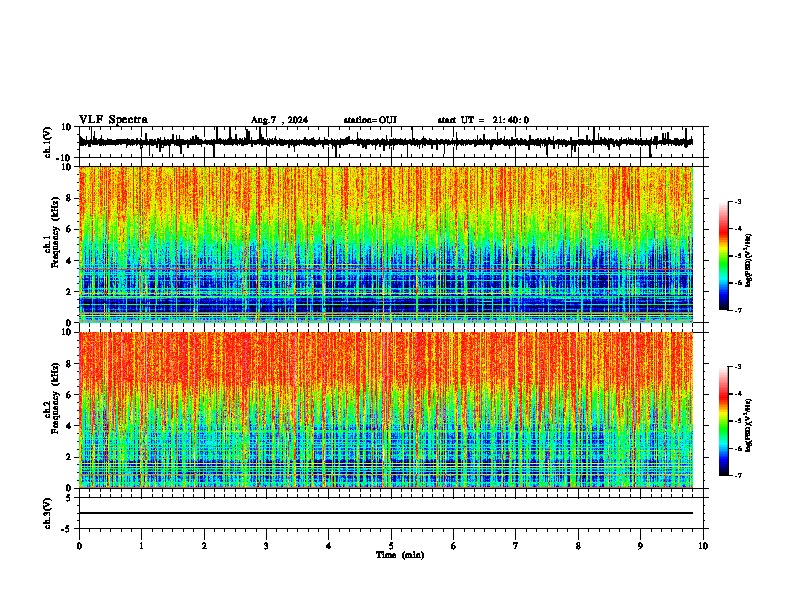Click the "-5" label on ch.2 color scale
Screen dimensions: 792x612
[x=737, y=421]
